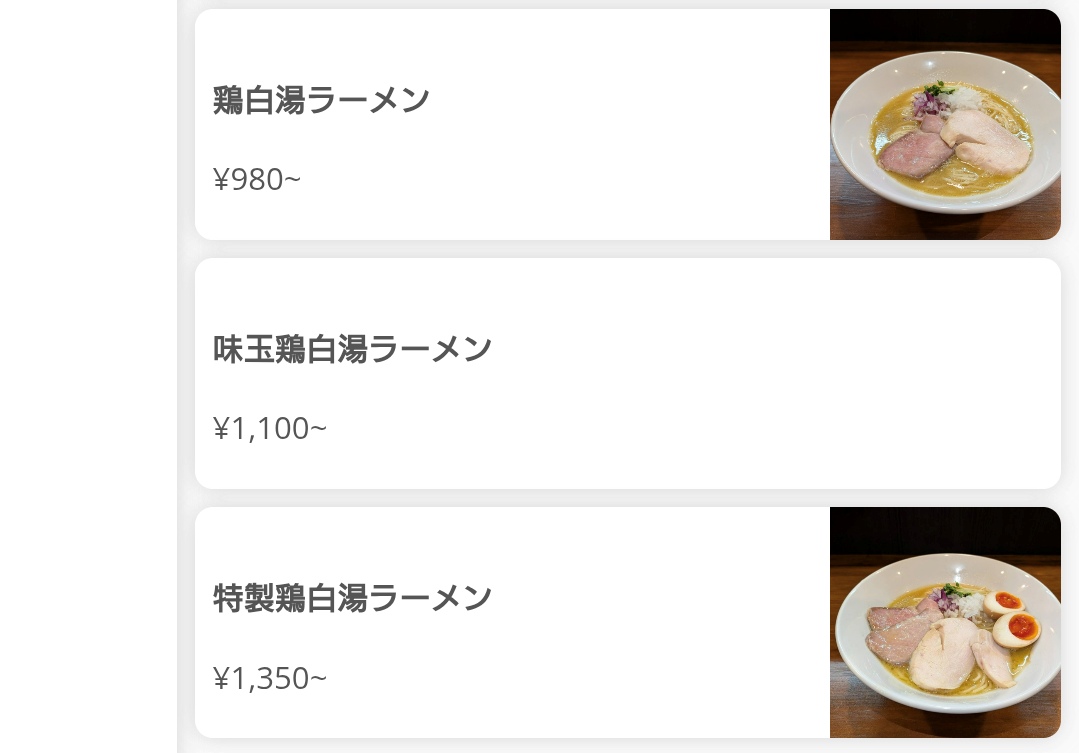
Task: Click the soft-boiled egg halves in the photo
Action: pos(1015,618)
